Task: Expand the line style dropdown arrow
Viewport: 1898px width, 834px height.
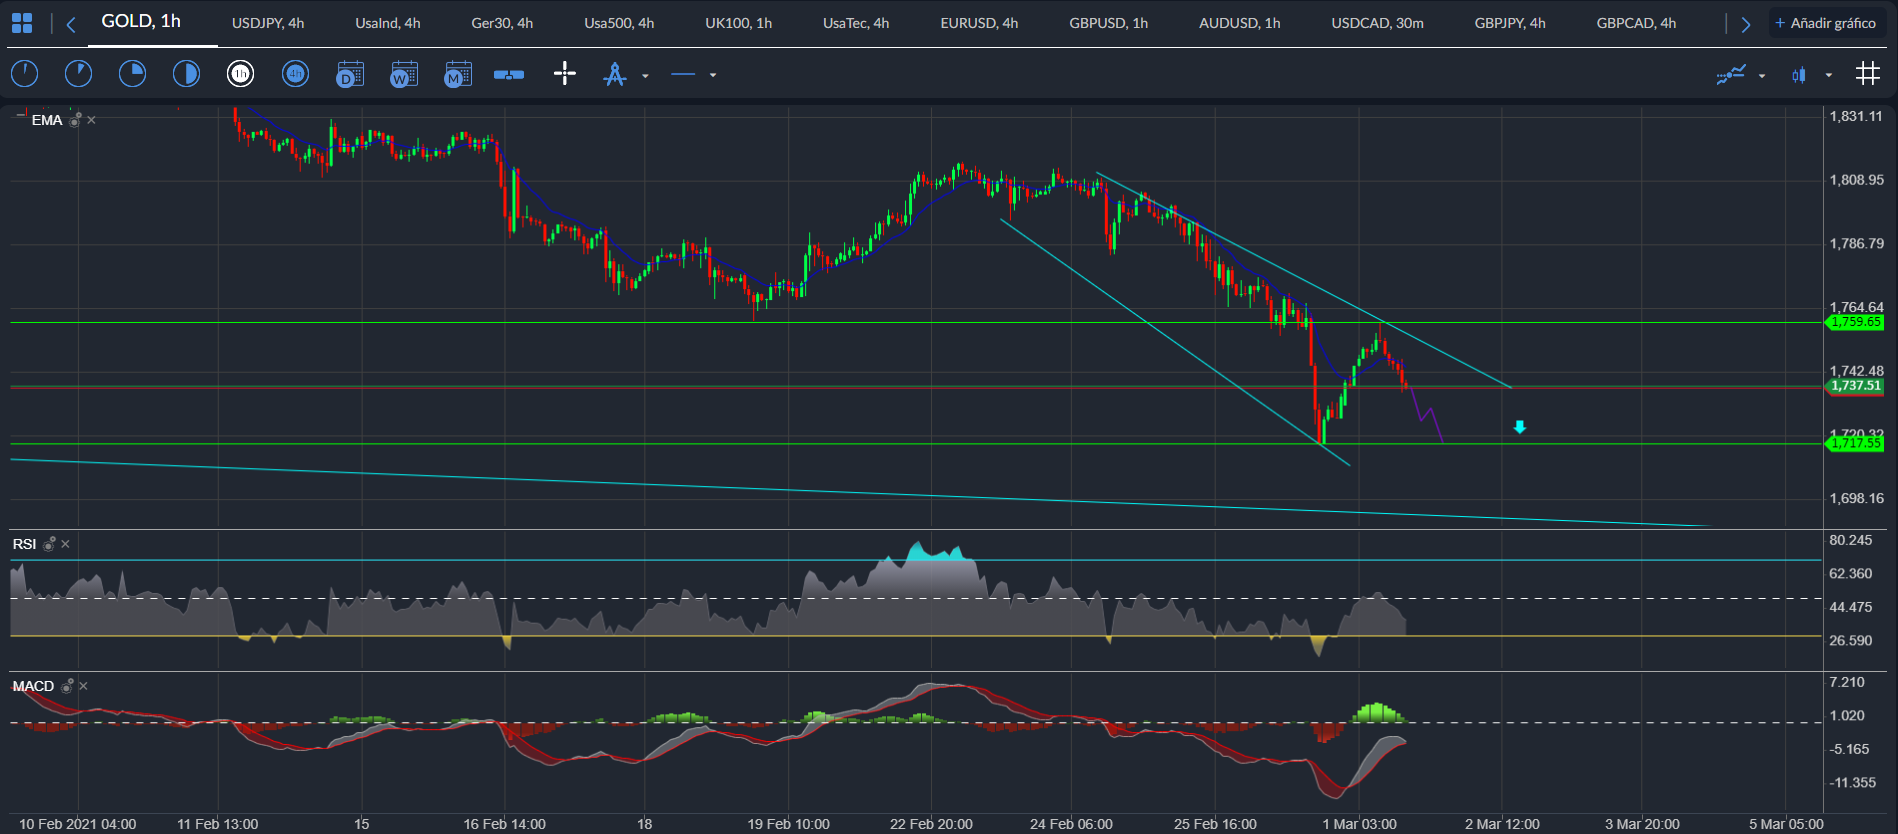Action: (713, 75)
